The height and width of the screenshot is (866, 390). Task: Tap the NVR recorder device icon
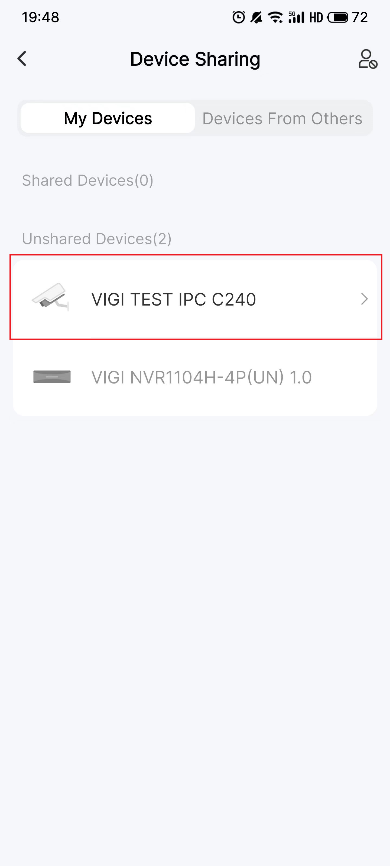pos(51,377)
